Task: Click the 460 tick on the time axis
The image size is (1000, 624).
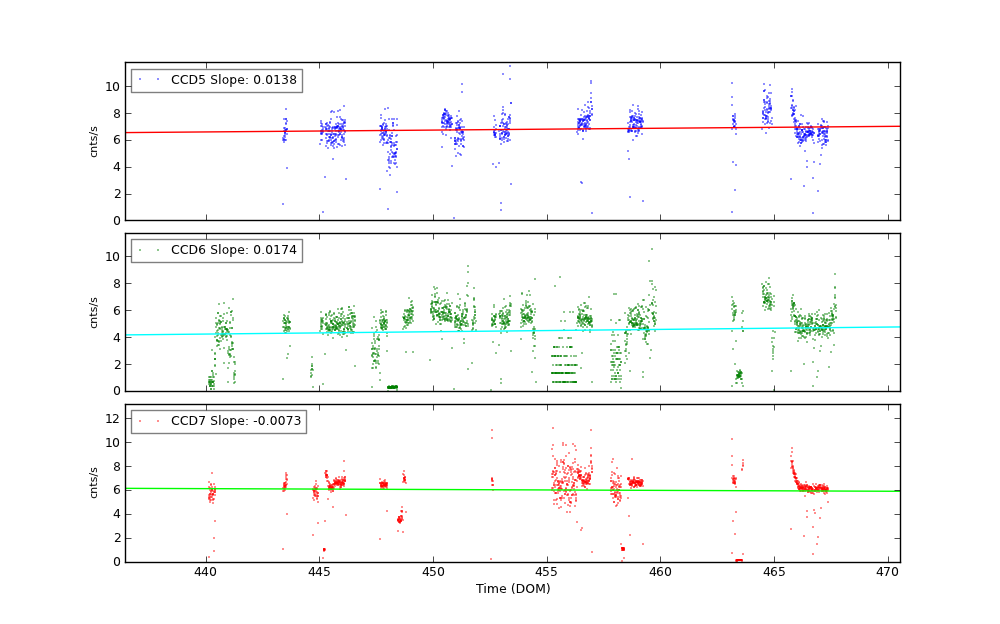Action: click(660, 572)
